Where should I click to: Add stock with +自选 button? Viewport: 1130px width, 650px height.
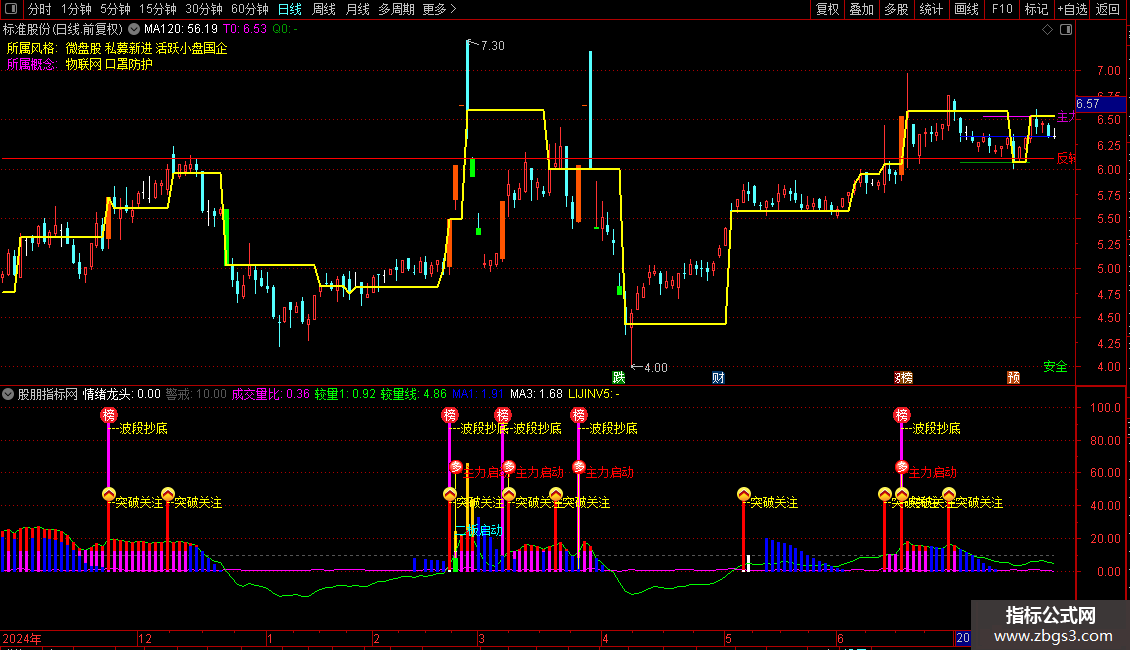1072,9
